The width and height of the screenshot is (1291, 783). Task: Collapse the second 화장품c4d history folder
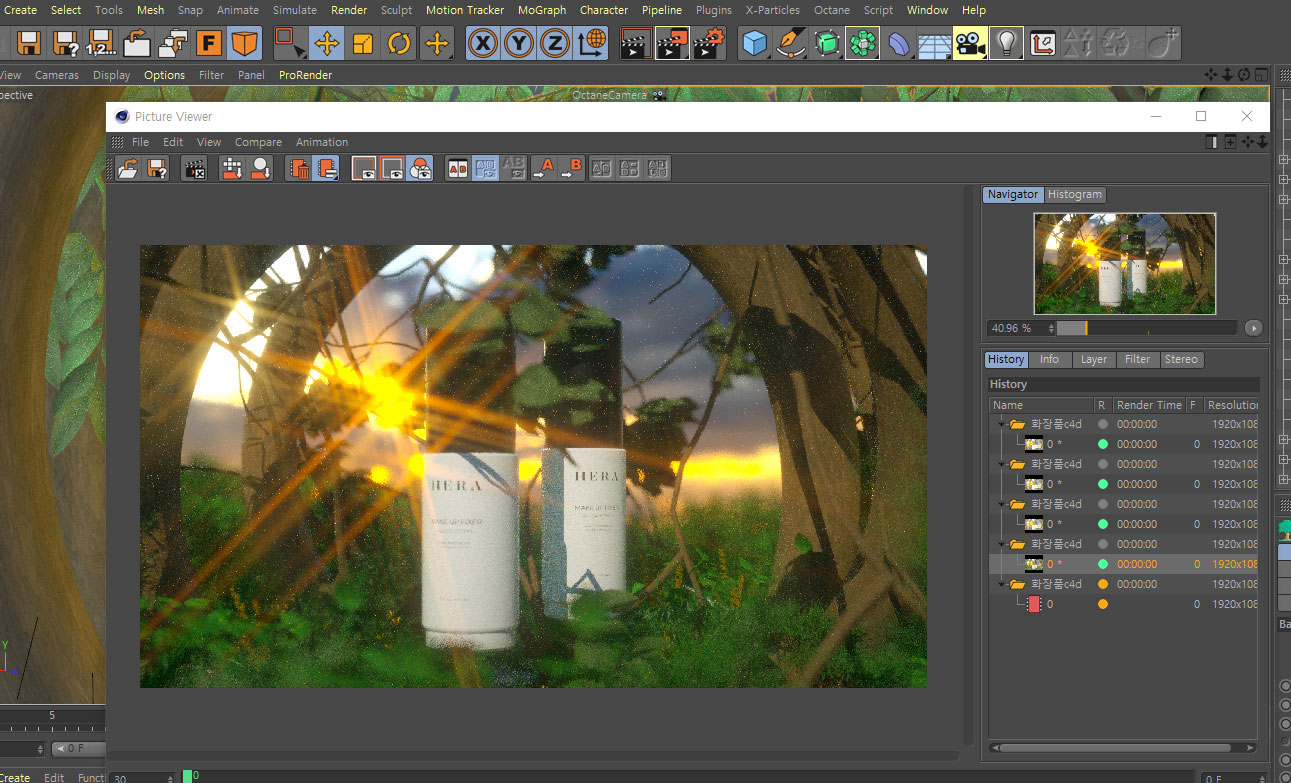pos(1000,464)
